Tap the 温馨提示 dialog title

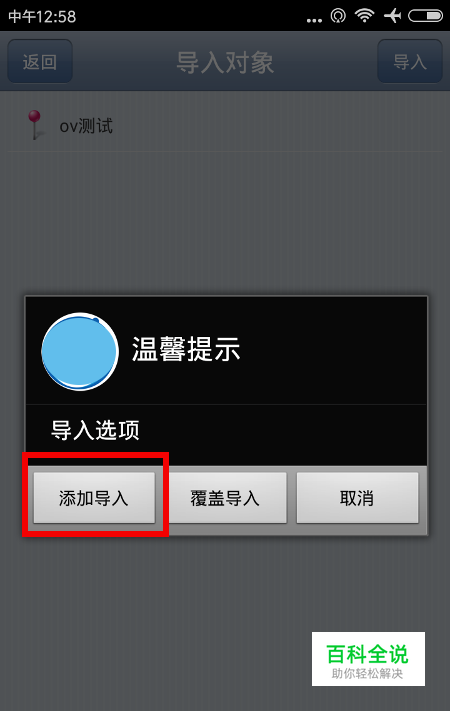tap(186, 349)
